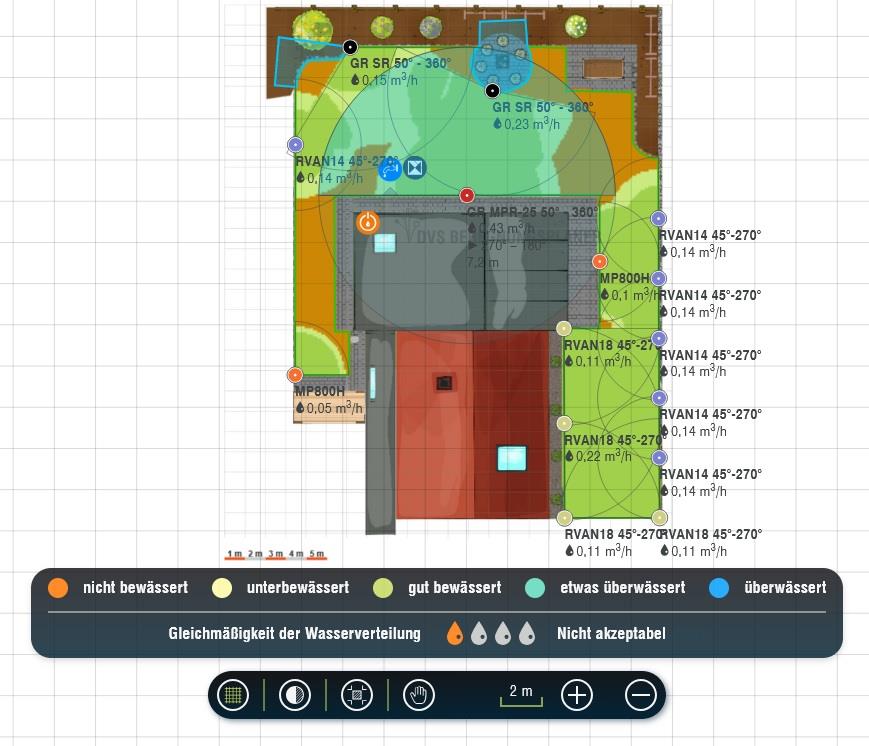This screenshot has width=869, height=746.
Task: Click the 2 m scale indicator
Action: tap(521, 694)
